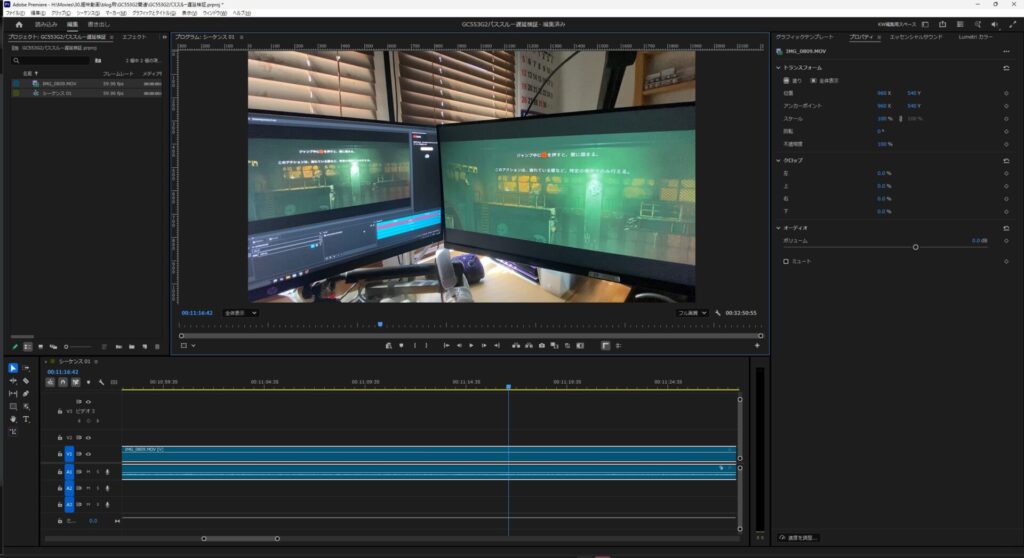The image size is (1024, 558).
Task: Select the Razor tool
Action: coord(26,381)
